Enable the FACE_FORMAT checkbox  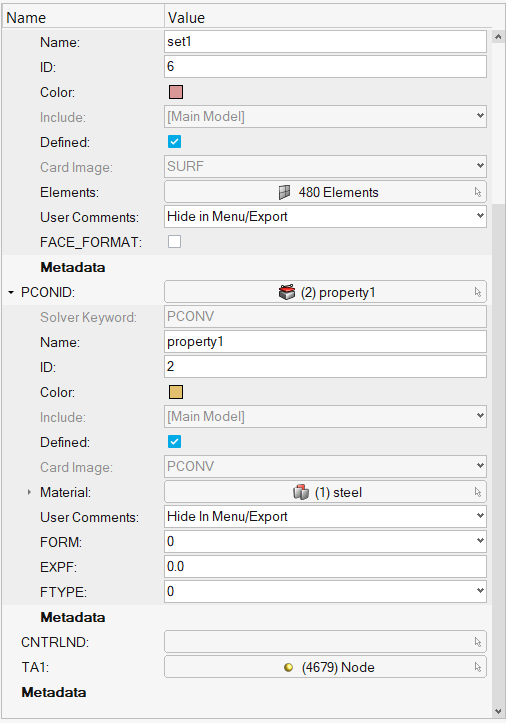tap(174, 242)
